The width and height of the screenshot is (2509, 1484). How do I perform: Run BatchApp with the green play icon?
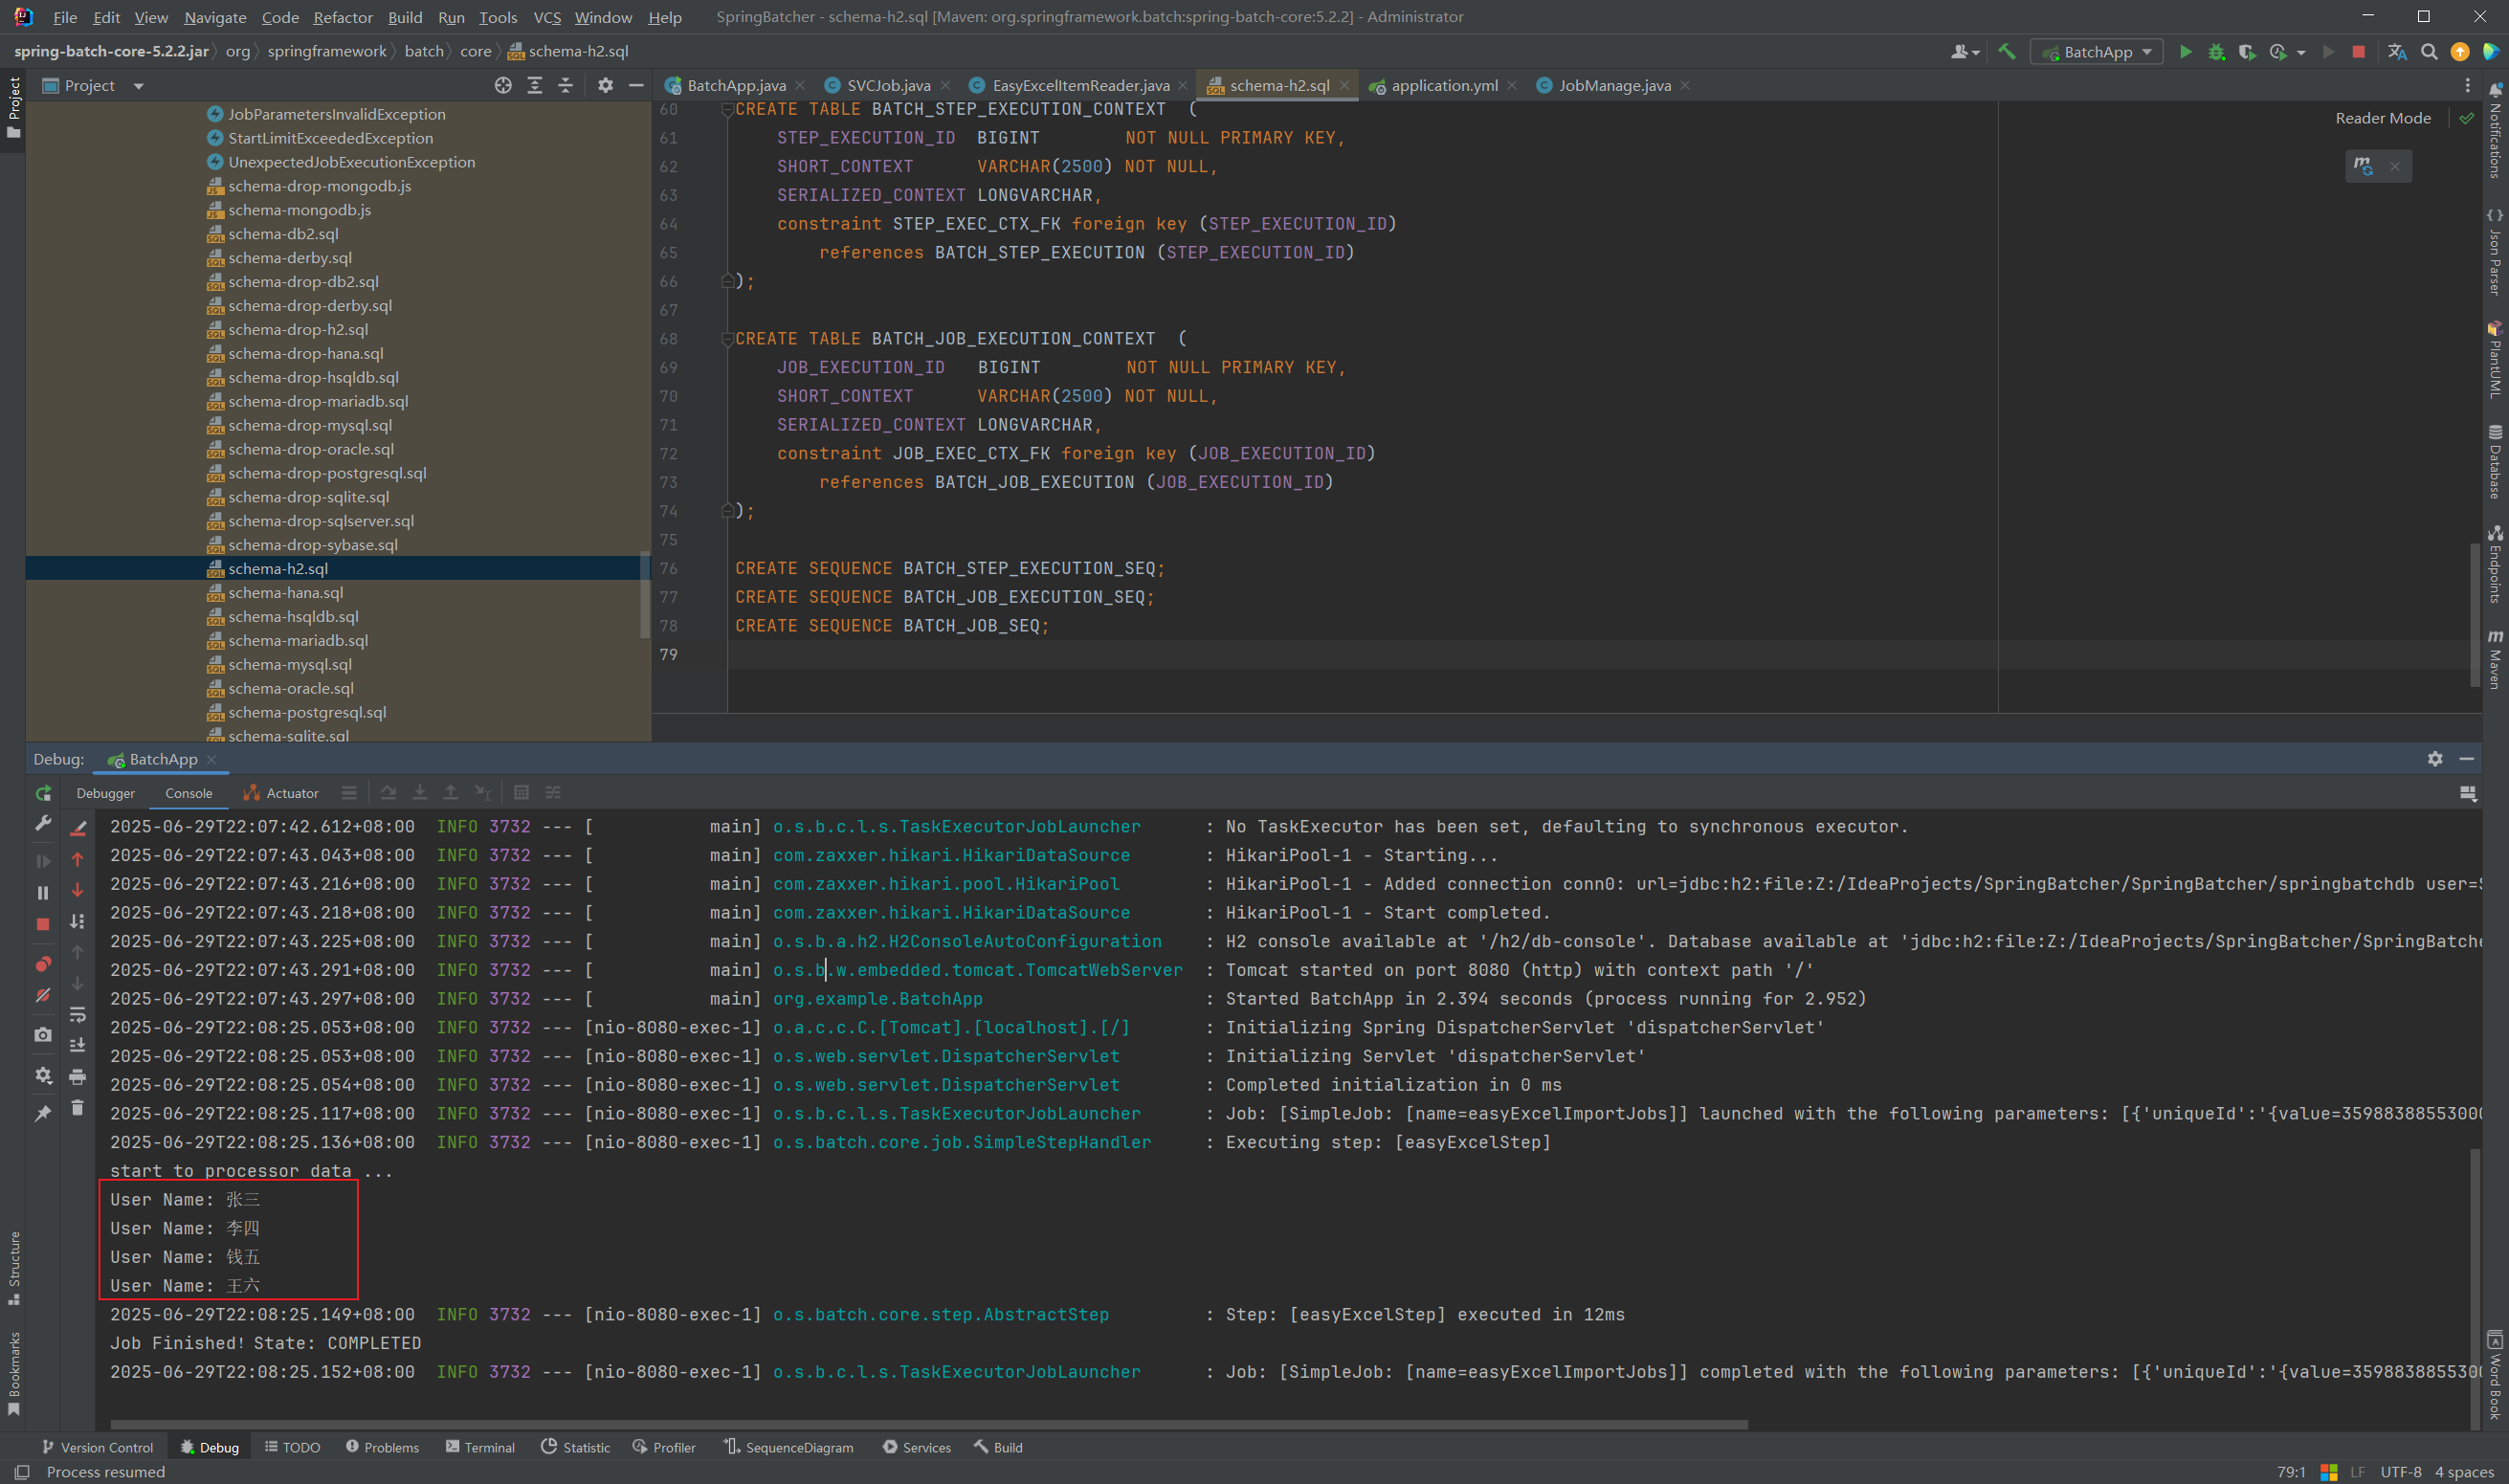[x=2185, y=52]
